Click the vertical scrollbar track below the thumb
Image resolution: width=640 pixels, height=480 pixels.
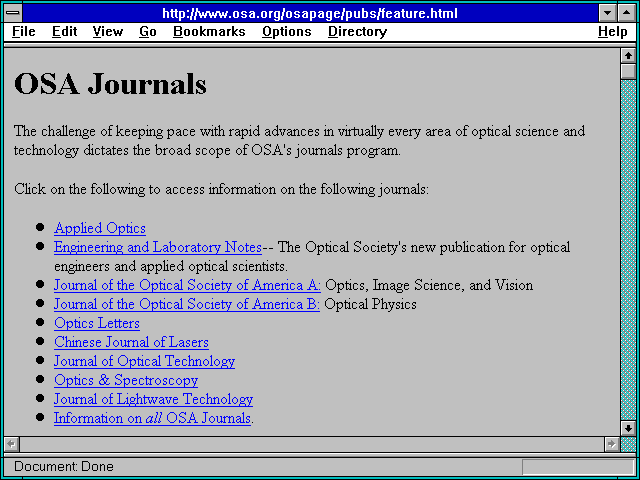[x=628, y=250]
